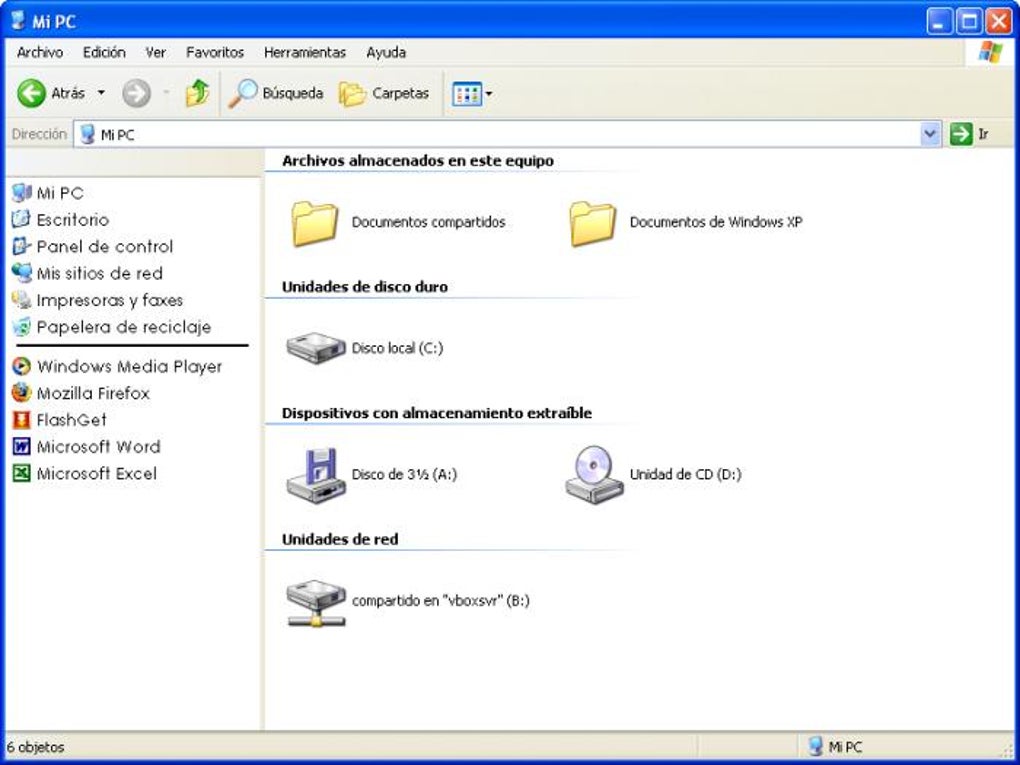Open FlashGet from the sidebar list

click(x=77, y=420)
